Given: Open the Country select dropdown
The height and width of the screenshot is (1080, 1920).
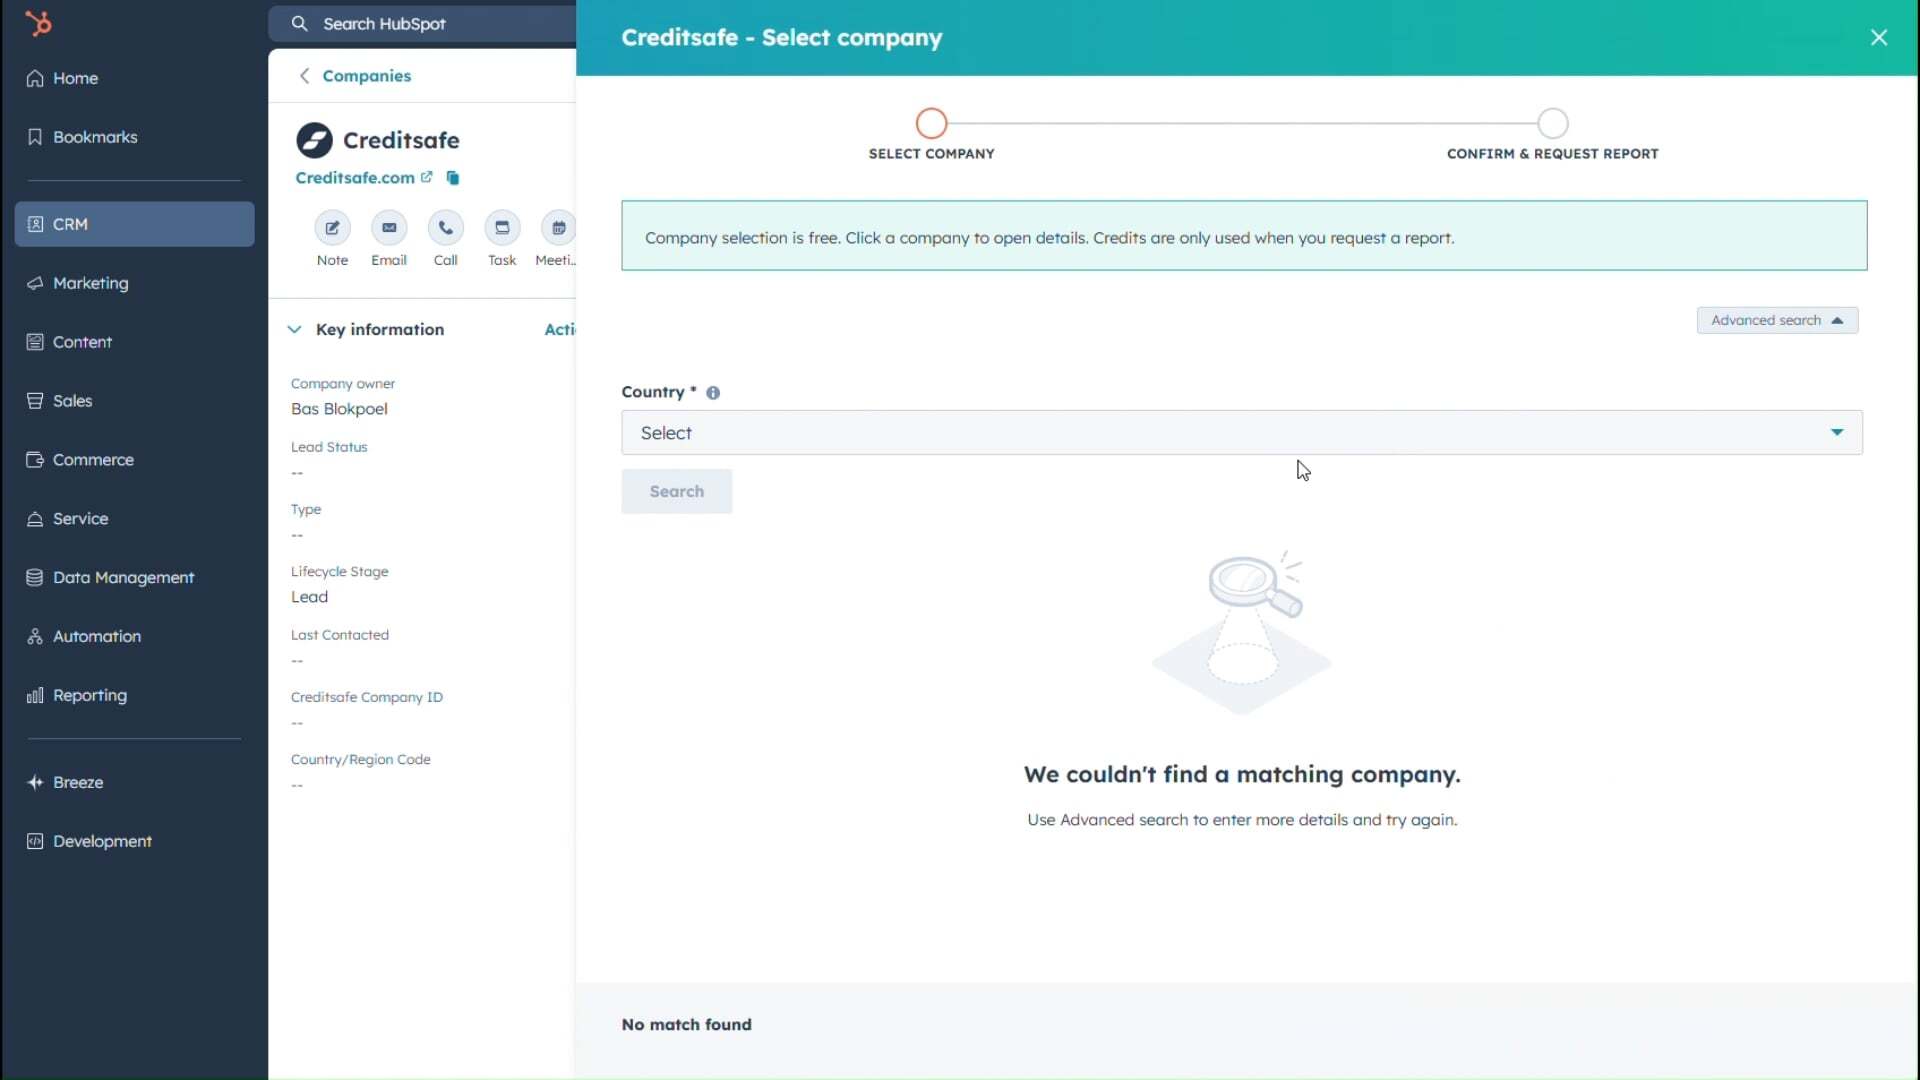Looking at the screenshot, I should click(x=1241, y=433).
